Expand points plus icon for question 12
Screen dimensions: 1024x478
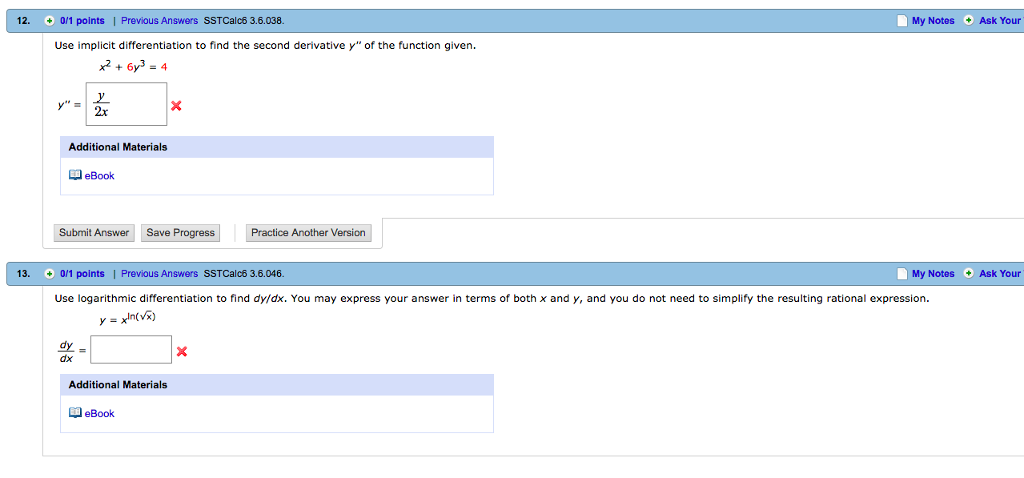point(49,21)
